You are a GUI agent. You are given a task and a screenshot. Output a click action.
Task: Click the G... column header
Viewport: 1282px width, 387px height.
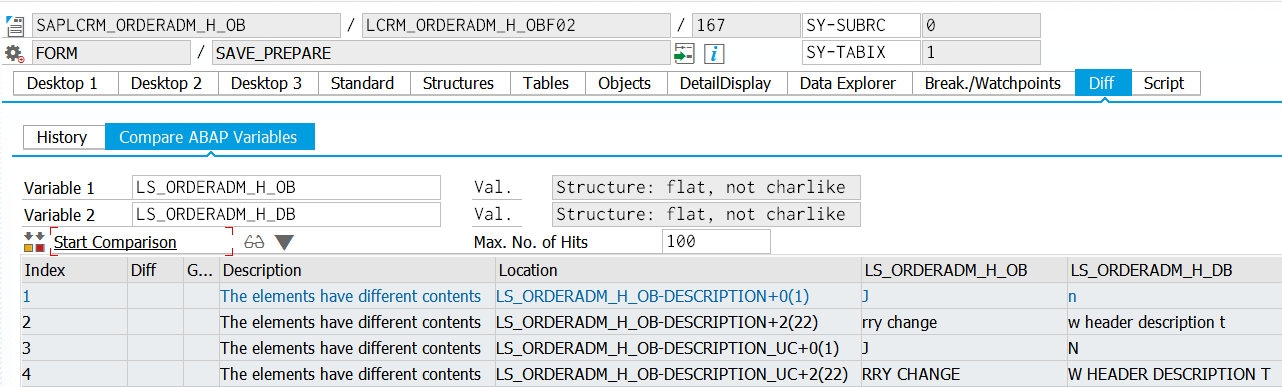click(x=201, y=270)
